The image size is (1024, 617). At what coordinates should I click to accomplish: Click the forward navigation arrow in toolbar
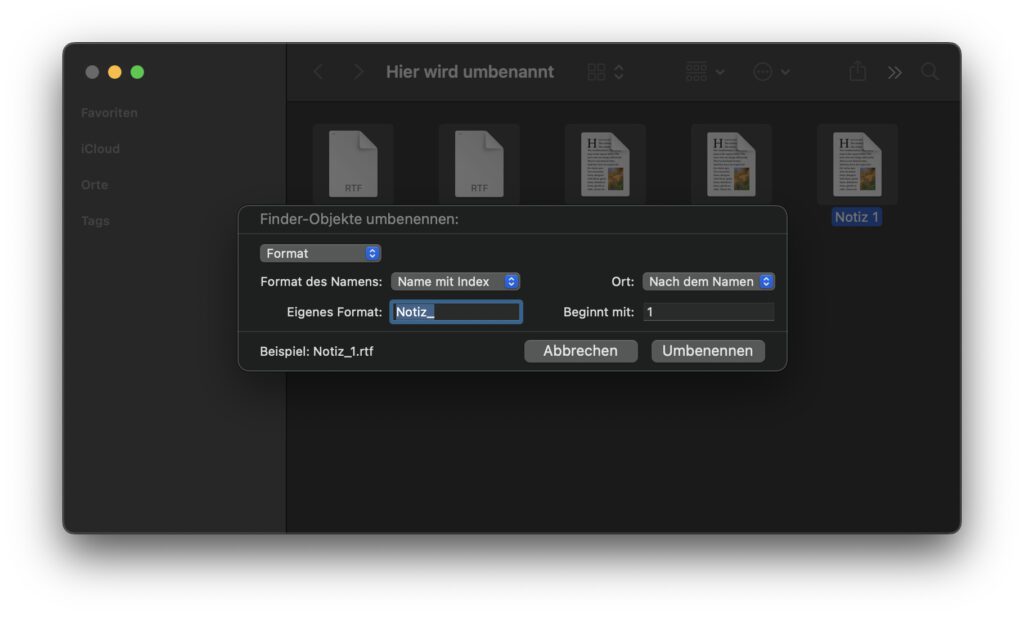(x=358, y=72)
